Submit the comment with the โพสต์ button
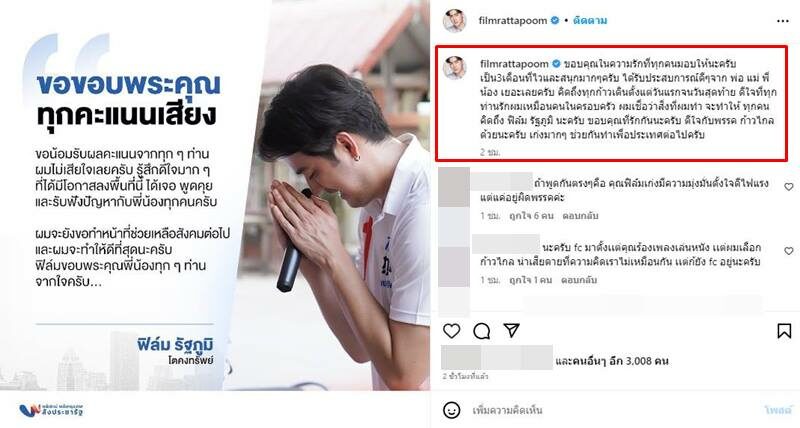Screen dimensions: 800x428 [x=778, y=410]
